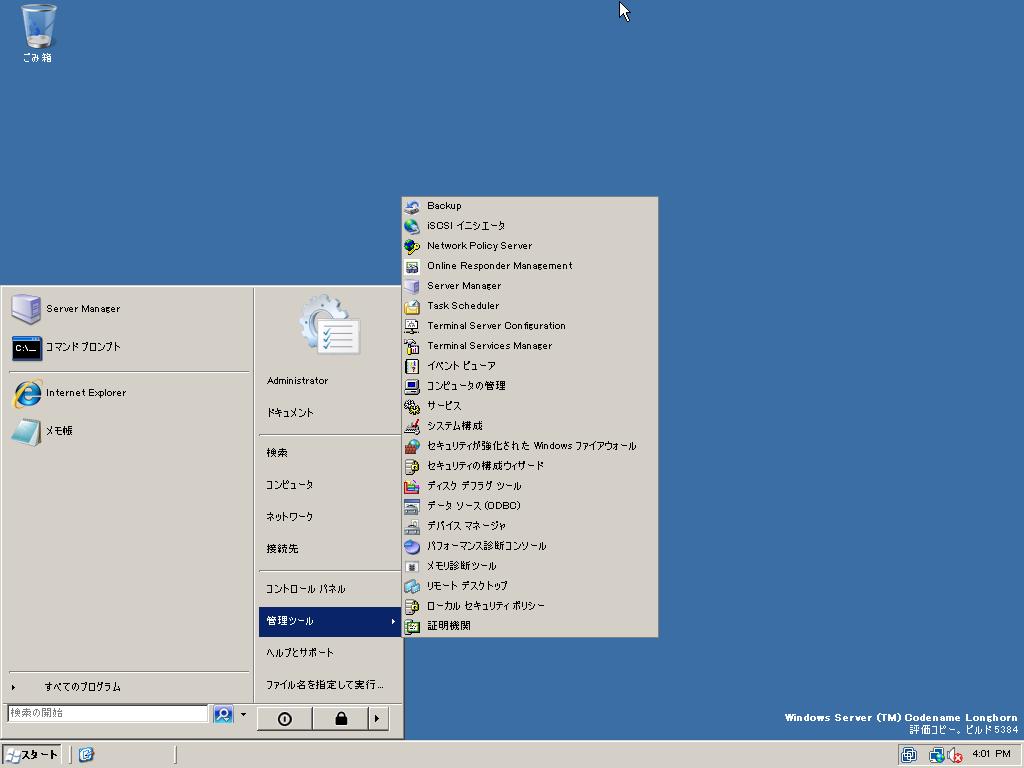Open pinned Server Manager in Start menu
Screen dimensions: 1024x768
coord(129,309)
